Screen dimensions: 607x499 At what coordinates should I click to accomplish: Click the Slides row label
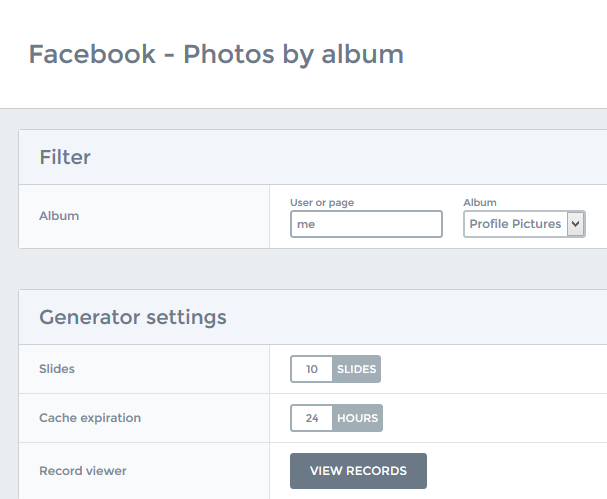click(x=57, y=369)
